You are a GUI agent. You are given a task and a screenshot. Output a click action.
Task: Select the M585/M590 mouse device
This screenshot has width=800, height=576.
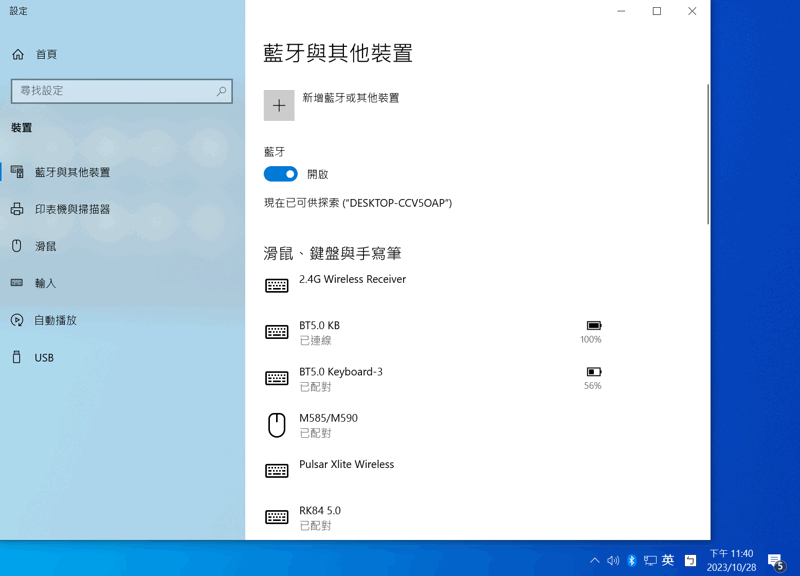[434, 425]
